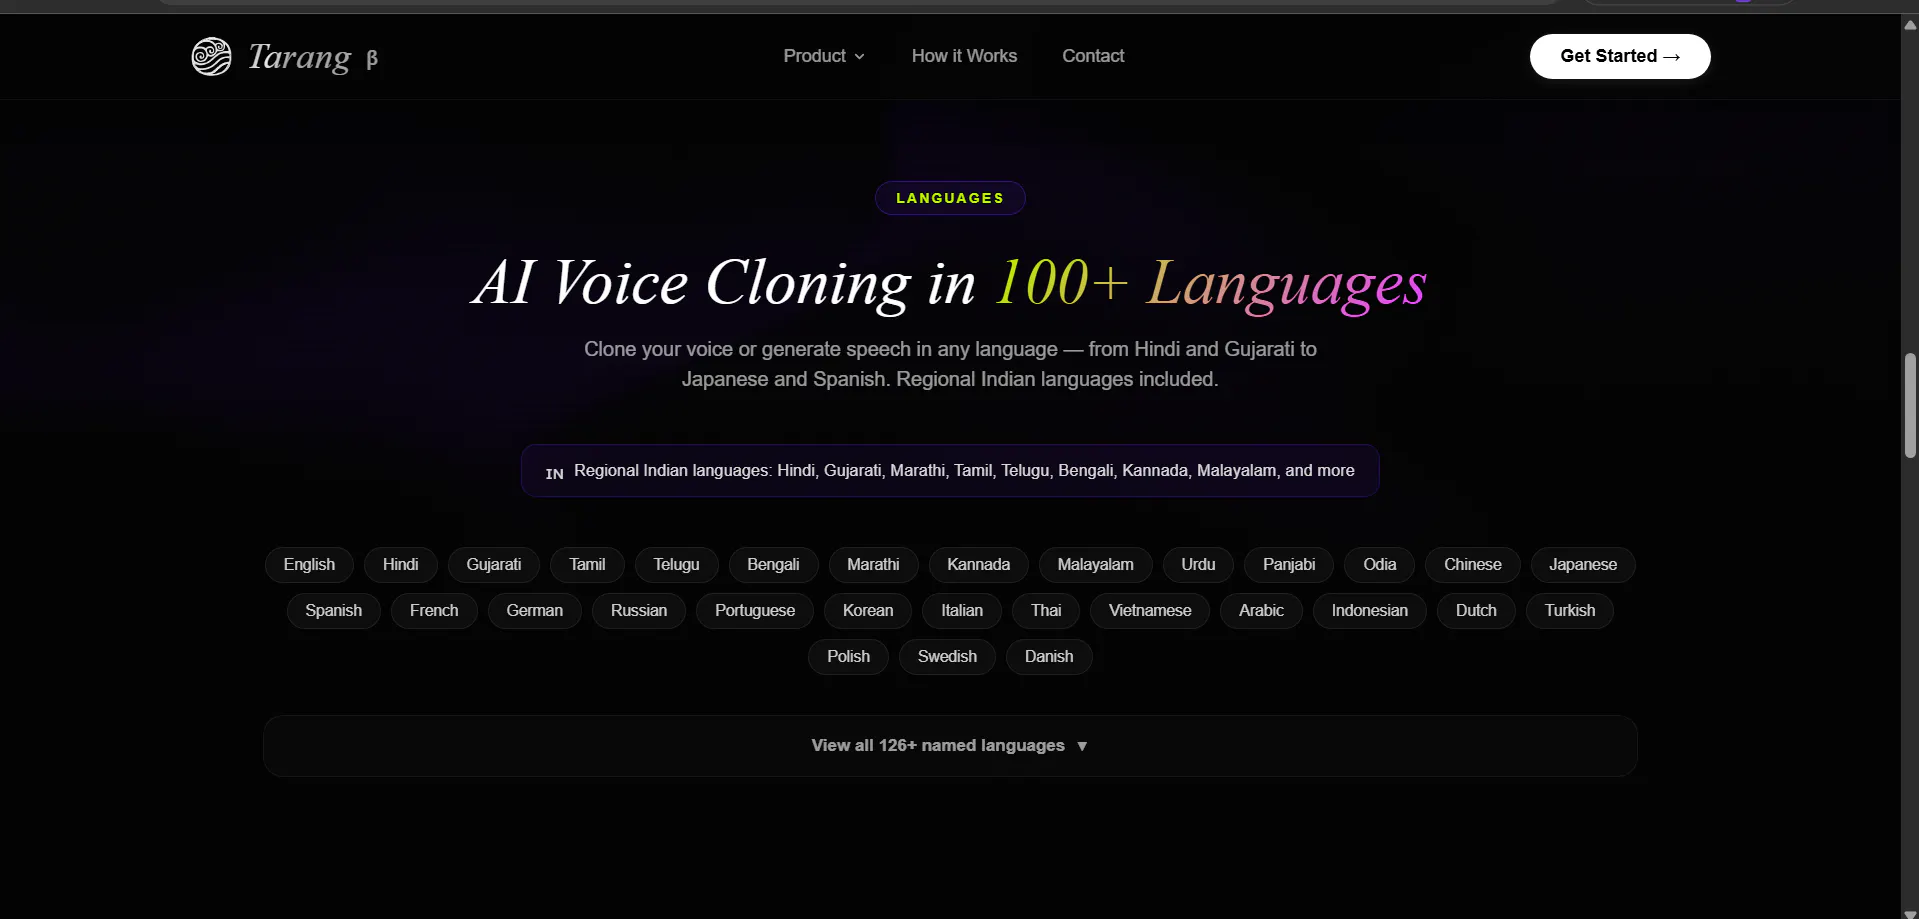Click the AI Voice Cloning heading
The width and height of the screenshot is (1919, 919).
tap(950, 283)
